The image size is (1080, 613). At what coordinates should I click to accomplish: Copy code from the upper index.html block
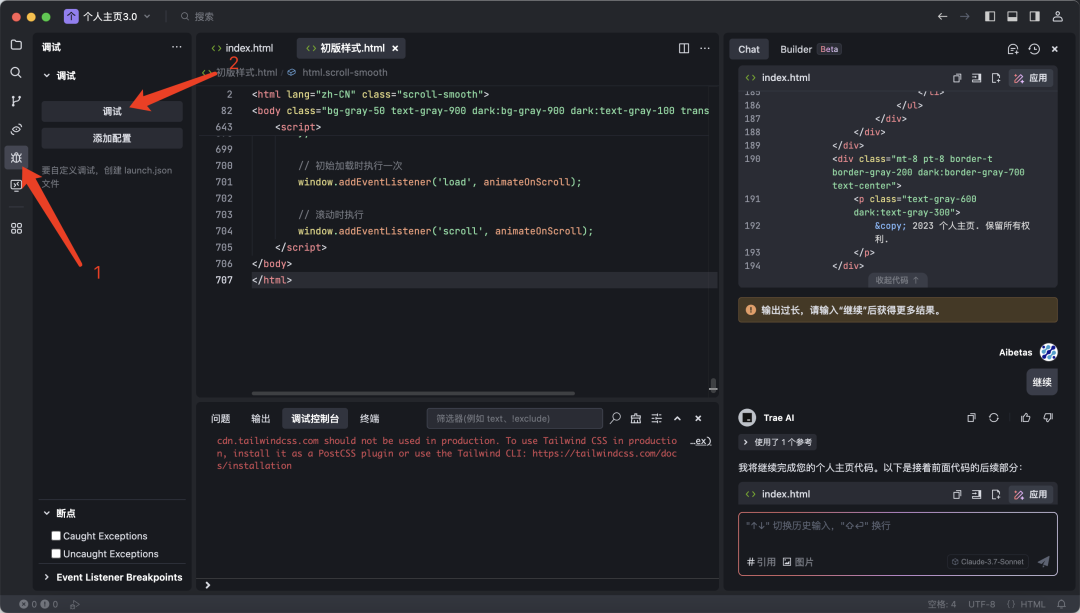[957, 78]
